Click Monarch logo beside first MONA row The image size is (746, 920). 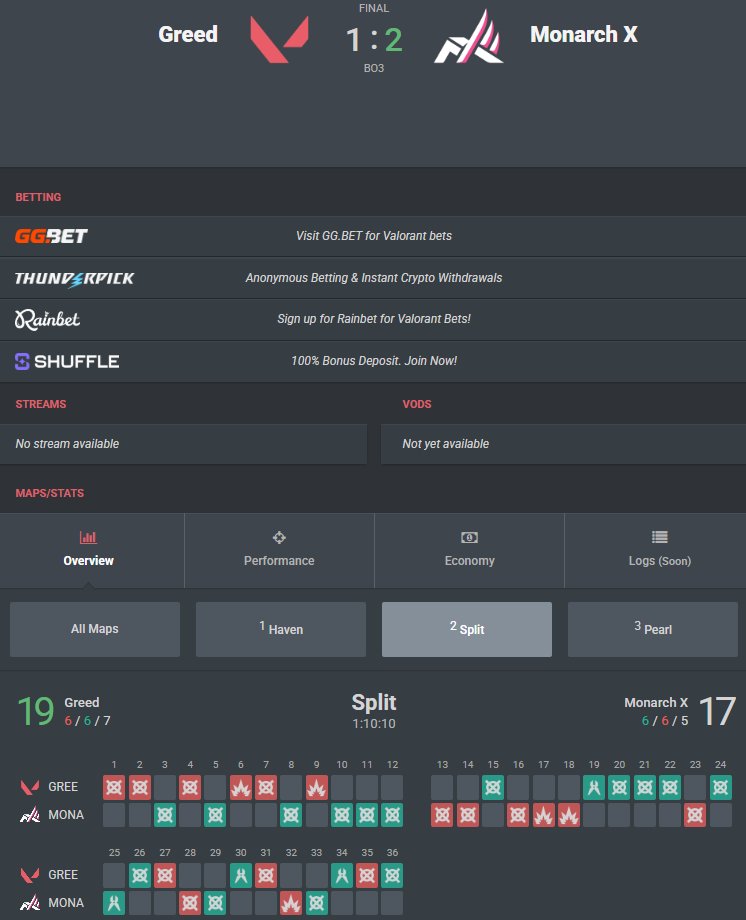(x=30, y=815)
